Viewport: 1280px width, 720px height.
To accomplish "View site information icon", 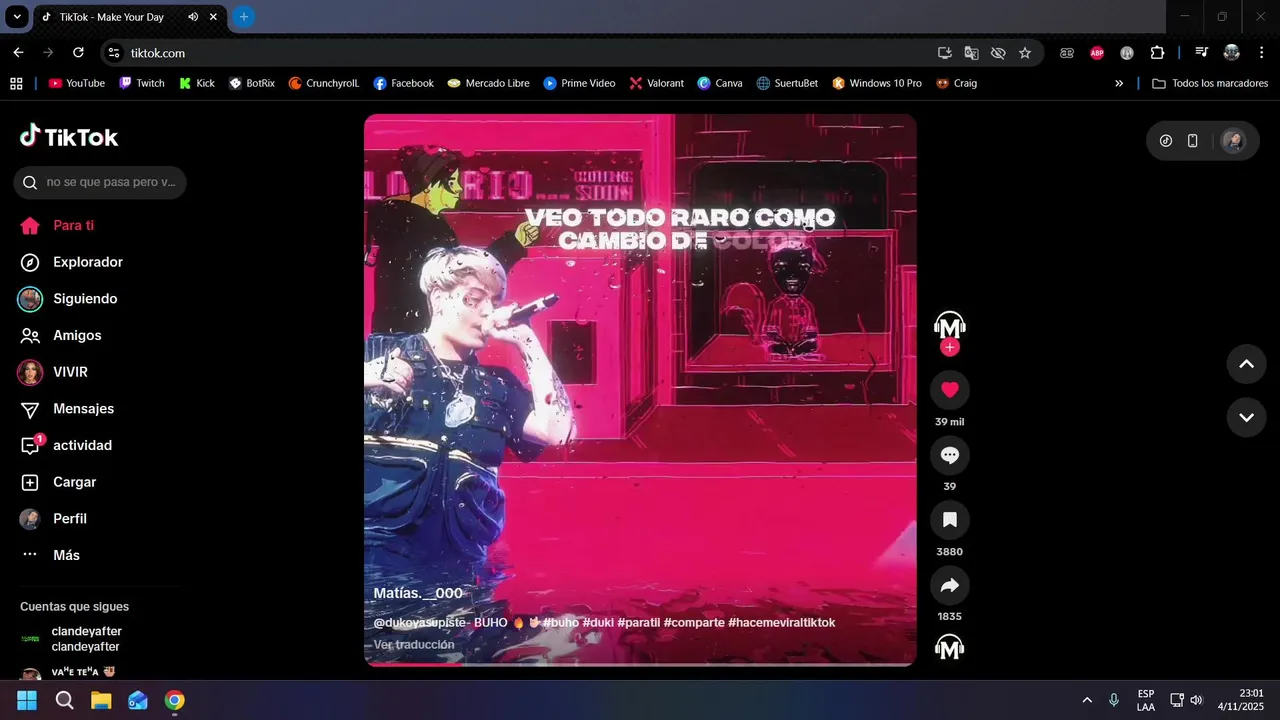I will coord(114,53).
